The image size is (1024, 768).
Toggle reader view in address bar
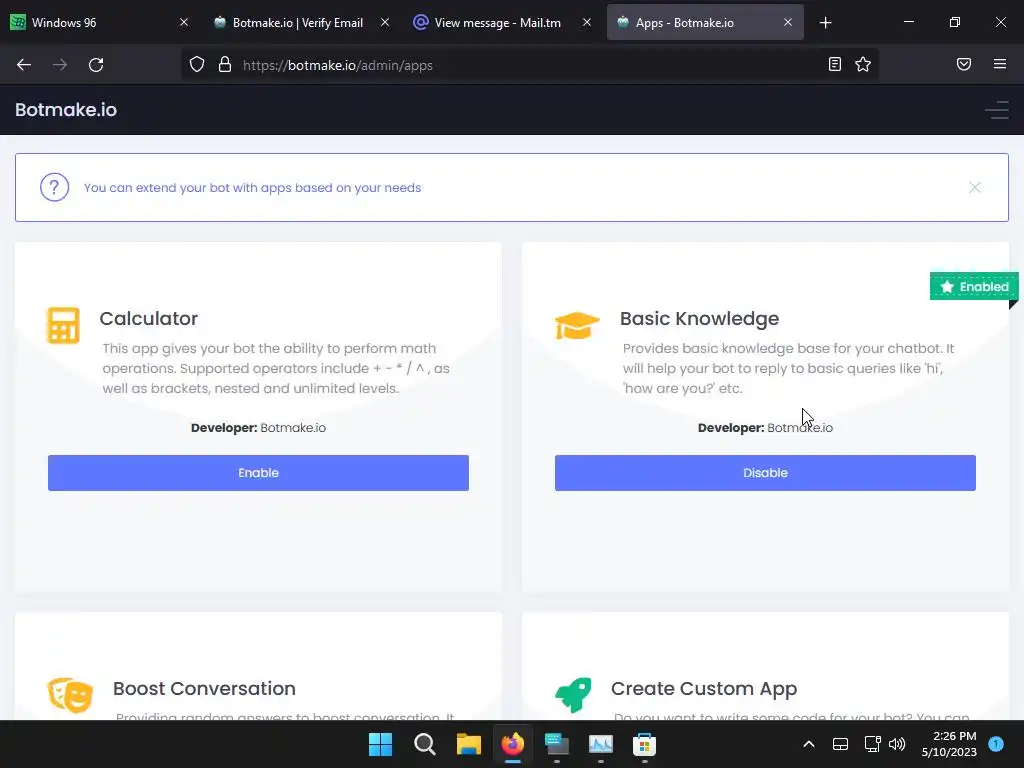pyautogui.click(x=835, y=64)
